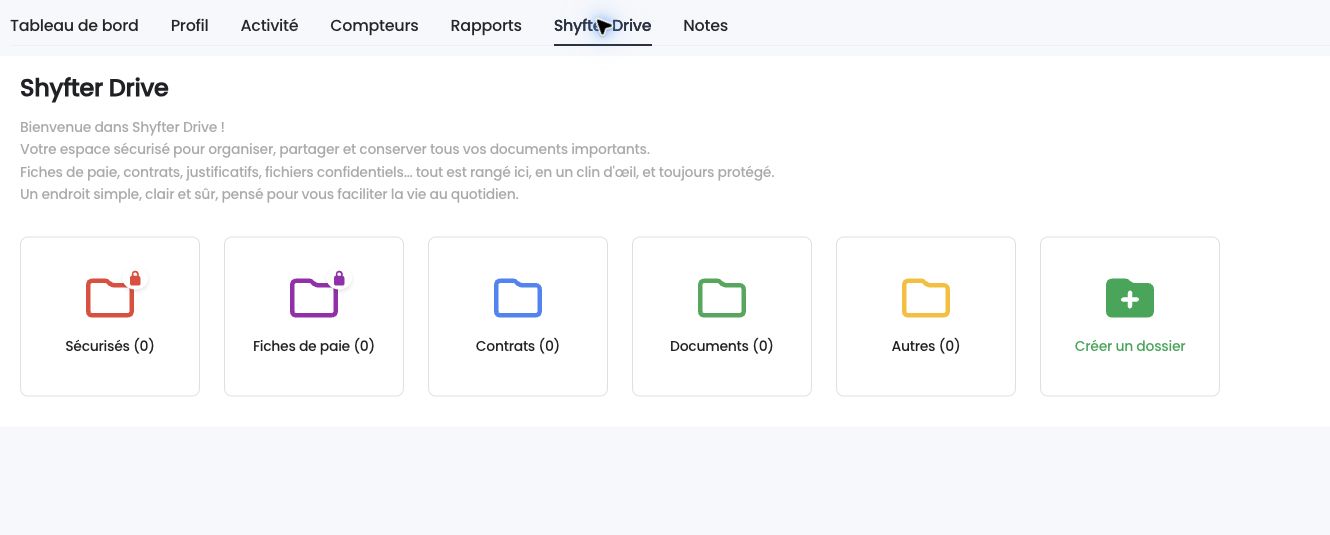Click the Autres (0) folder label
The width and height of the screenshot is (1330, 535).
point(926,346)
